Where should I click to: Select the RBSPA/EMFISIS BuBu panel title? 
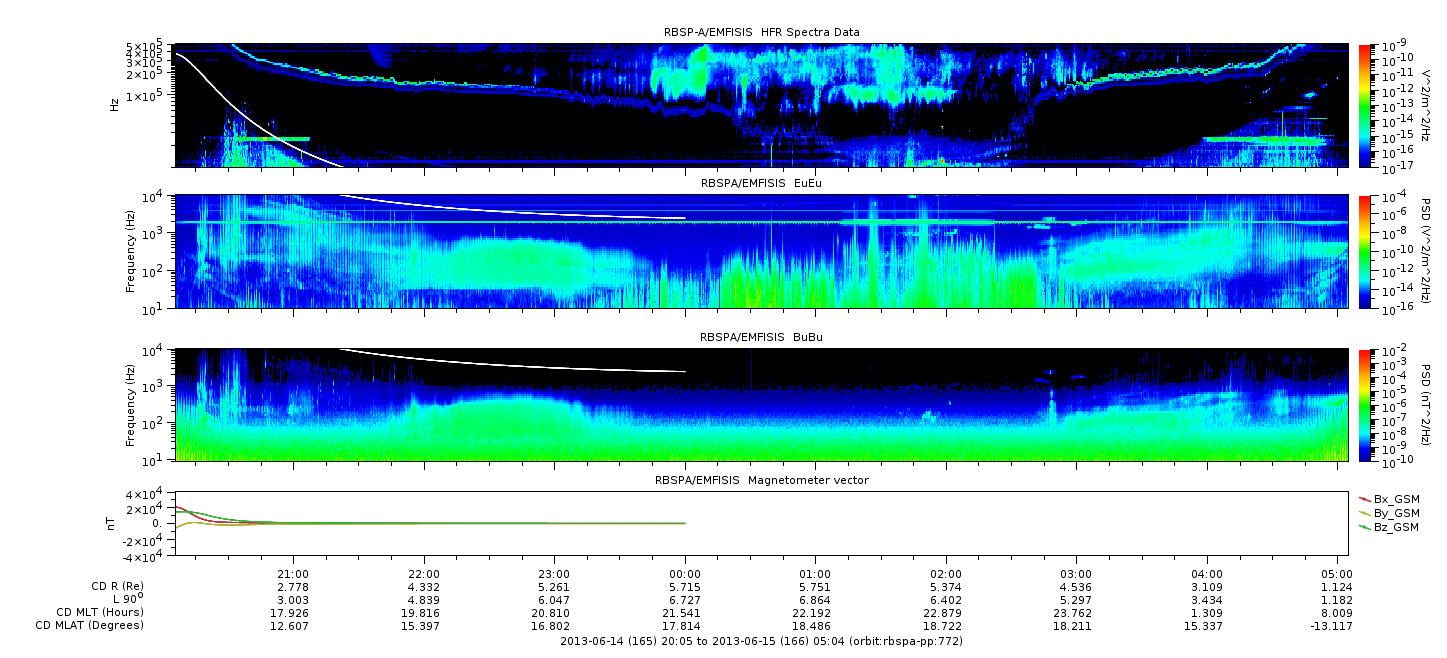click(x=761, y=338)
